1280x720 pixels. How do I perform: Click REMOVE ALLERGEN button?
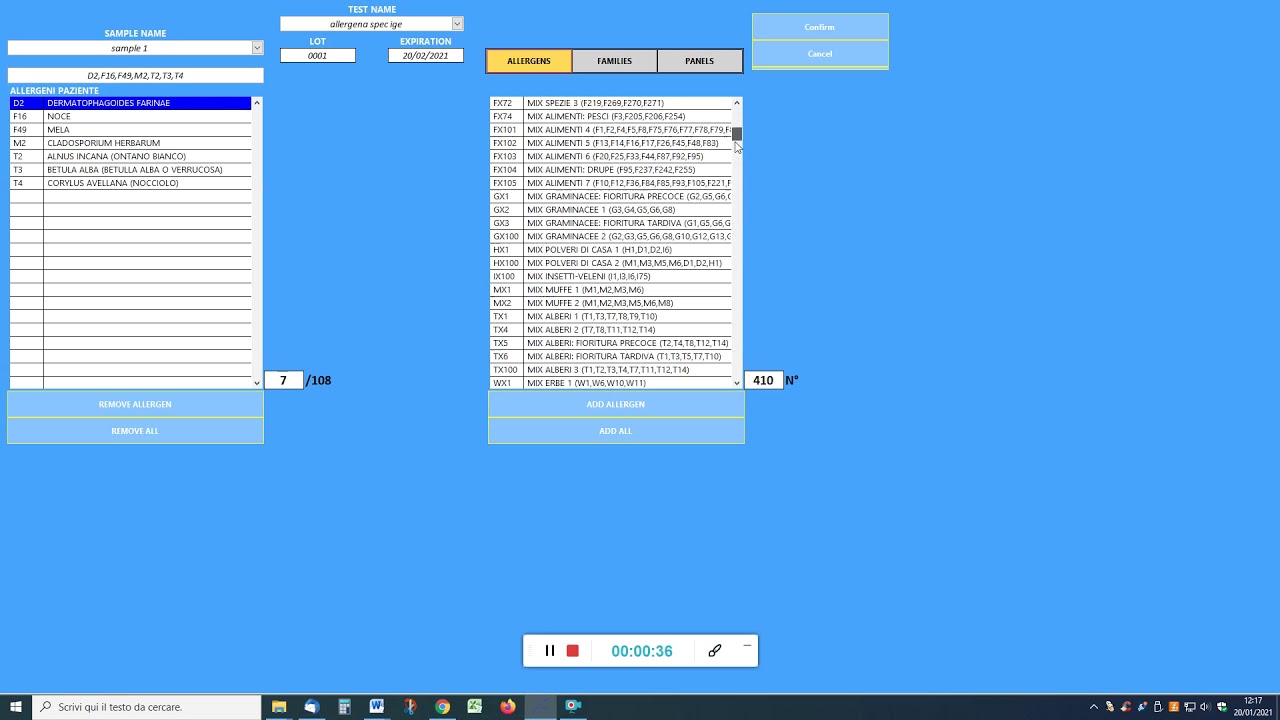coord(135,404)
